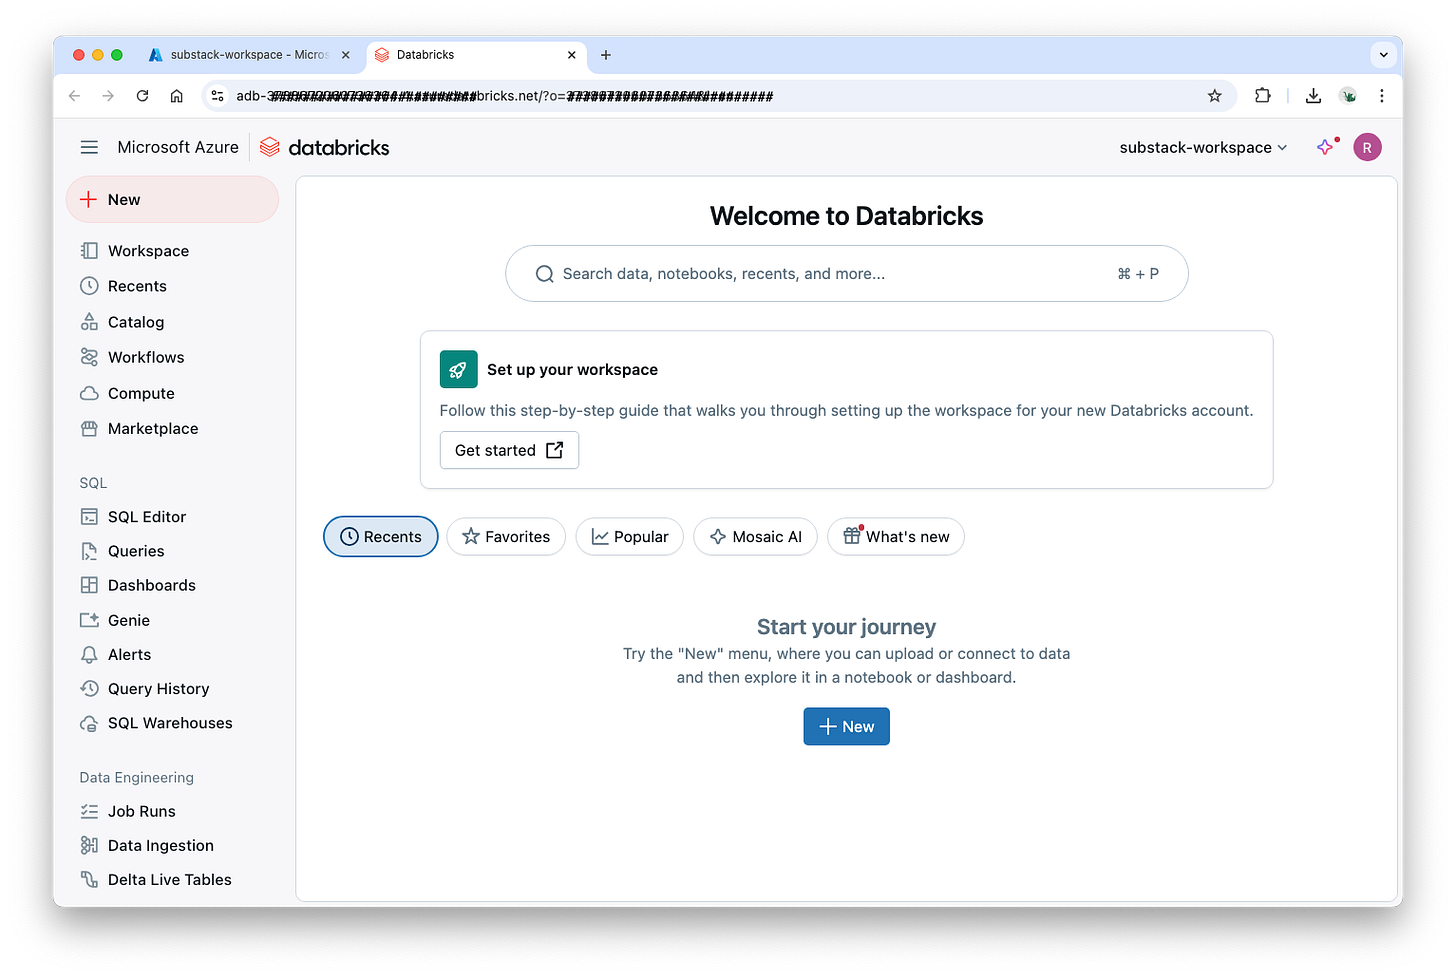
Task: Open the user avatar R menu
Action: point(1367,147)
